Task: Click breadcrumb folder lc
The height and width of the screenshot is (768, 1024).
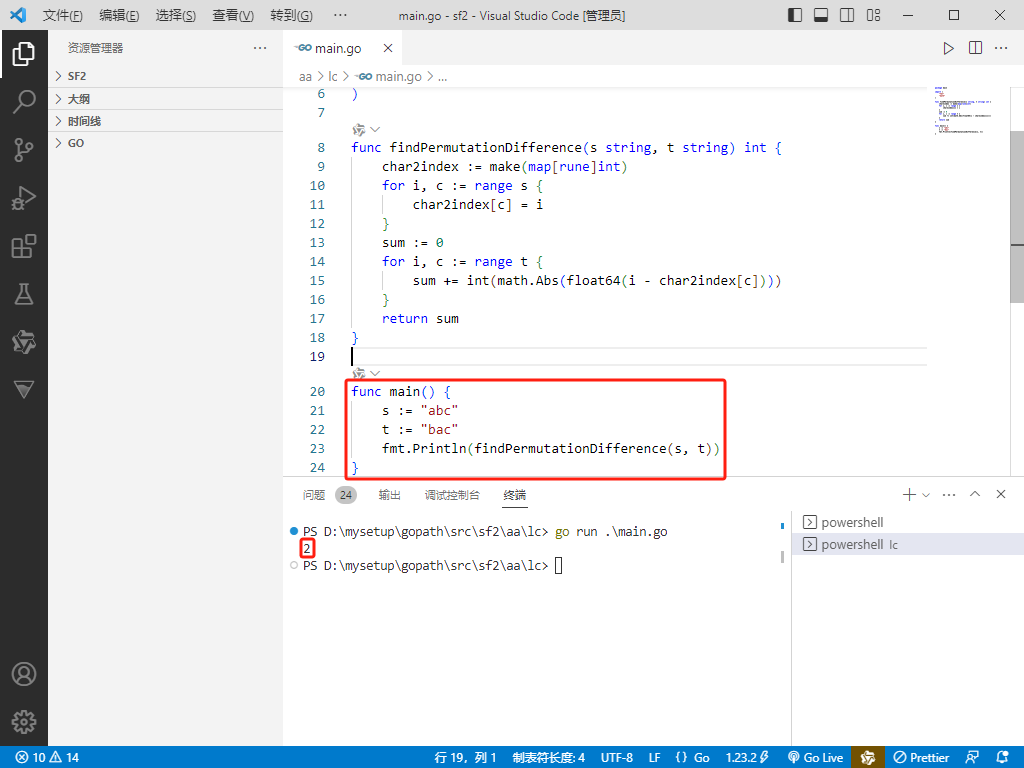Action: pos(332,77)
